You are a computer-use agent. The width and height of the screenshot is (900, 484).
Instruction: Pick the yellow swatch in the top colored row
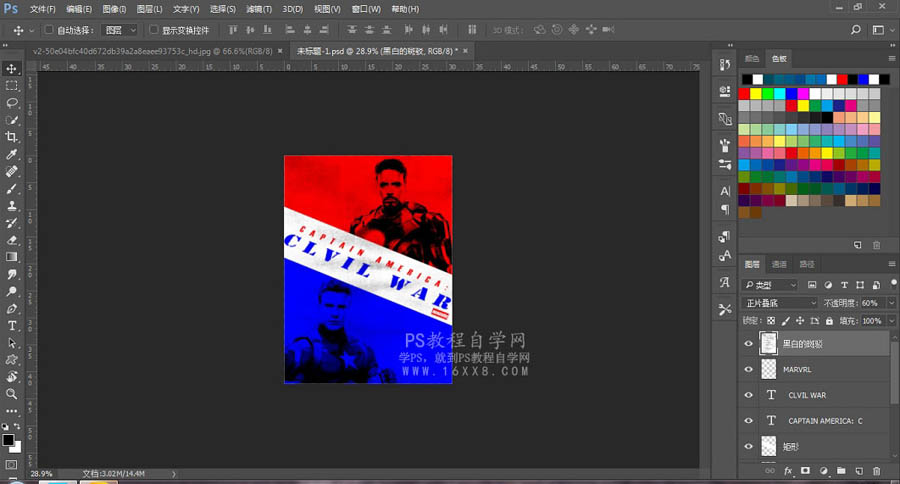[756, 94]
